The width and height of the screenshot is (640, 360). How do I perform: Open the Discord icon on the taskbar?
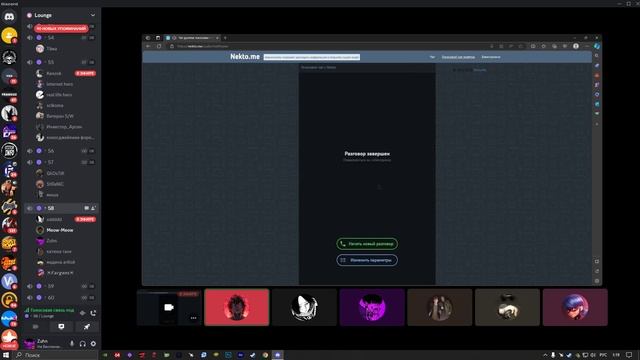(278, 355)
